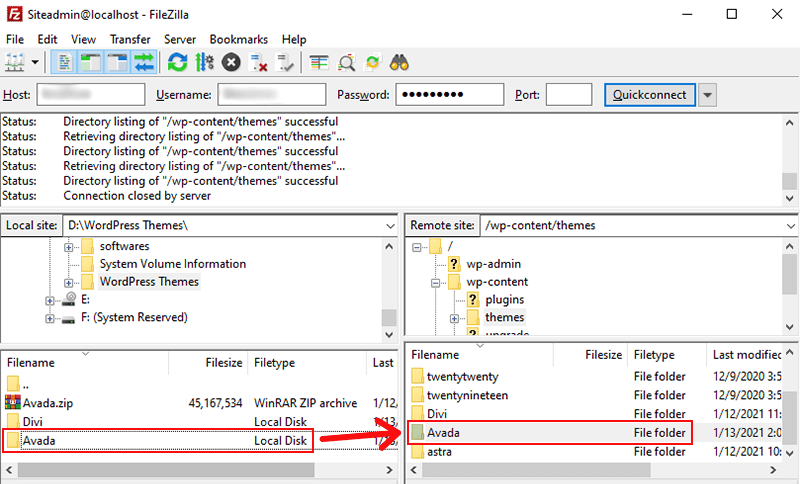
Task: Expand the F: (System Reserved) drive
Action: tap(49, 318)
